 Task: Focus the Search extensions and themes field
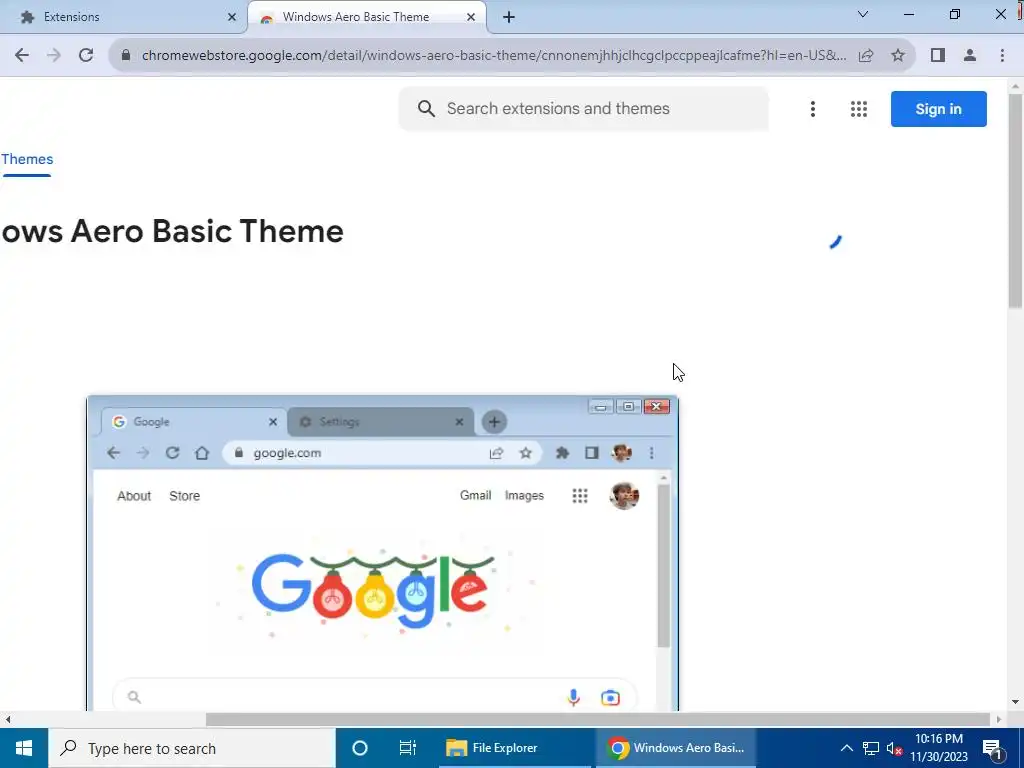pos(584,108)
